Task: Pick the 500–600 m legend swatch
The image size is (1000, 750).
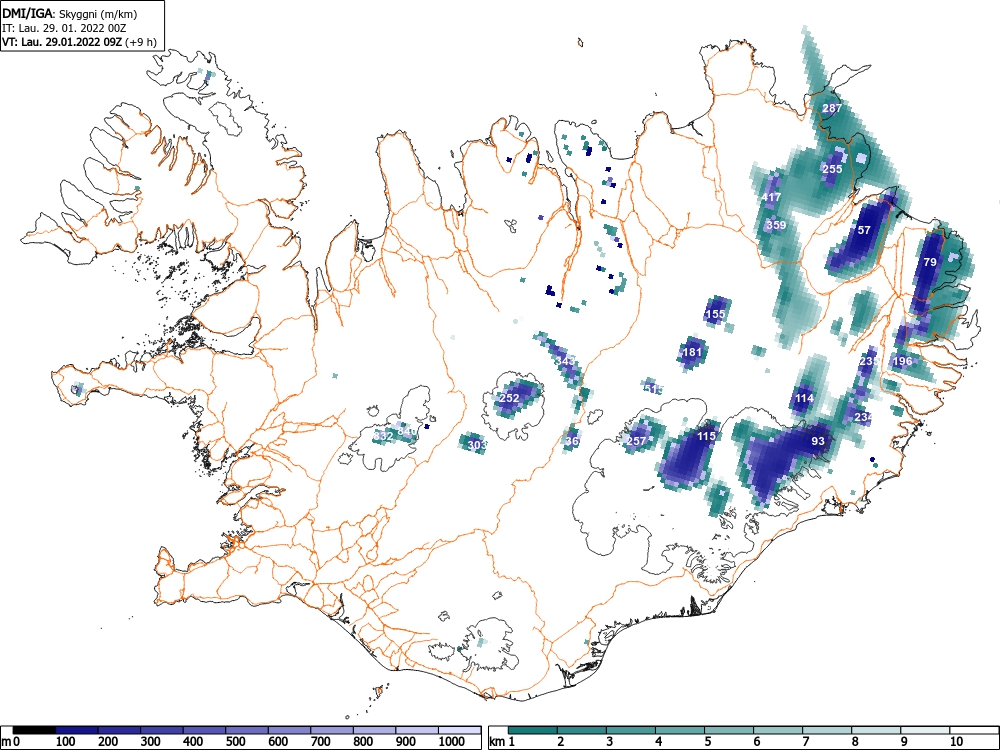Action: [x=247, y=730]
